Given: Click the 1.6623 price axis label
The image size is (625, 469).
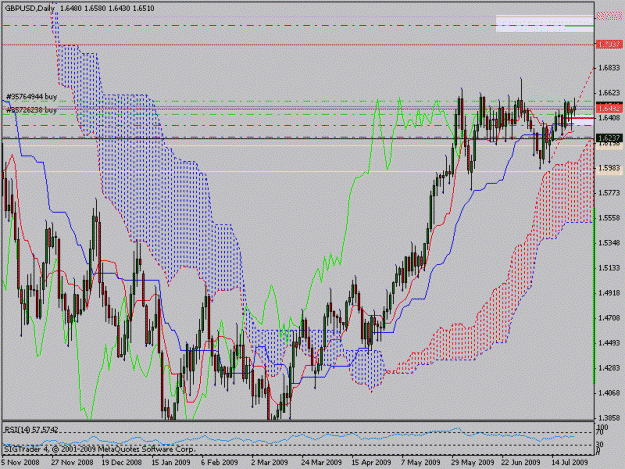Looking at the screenshot, I should coord(610,93).
